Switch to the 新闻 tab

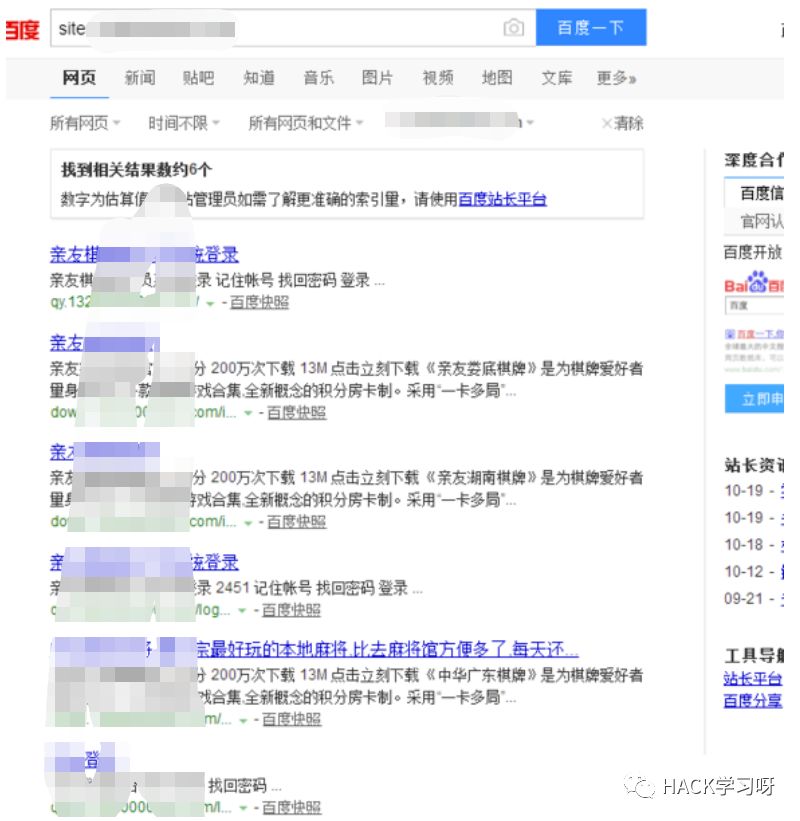140,77
